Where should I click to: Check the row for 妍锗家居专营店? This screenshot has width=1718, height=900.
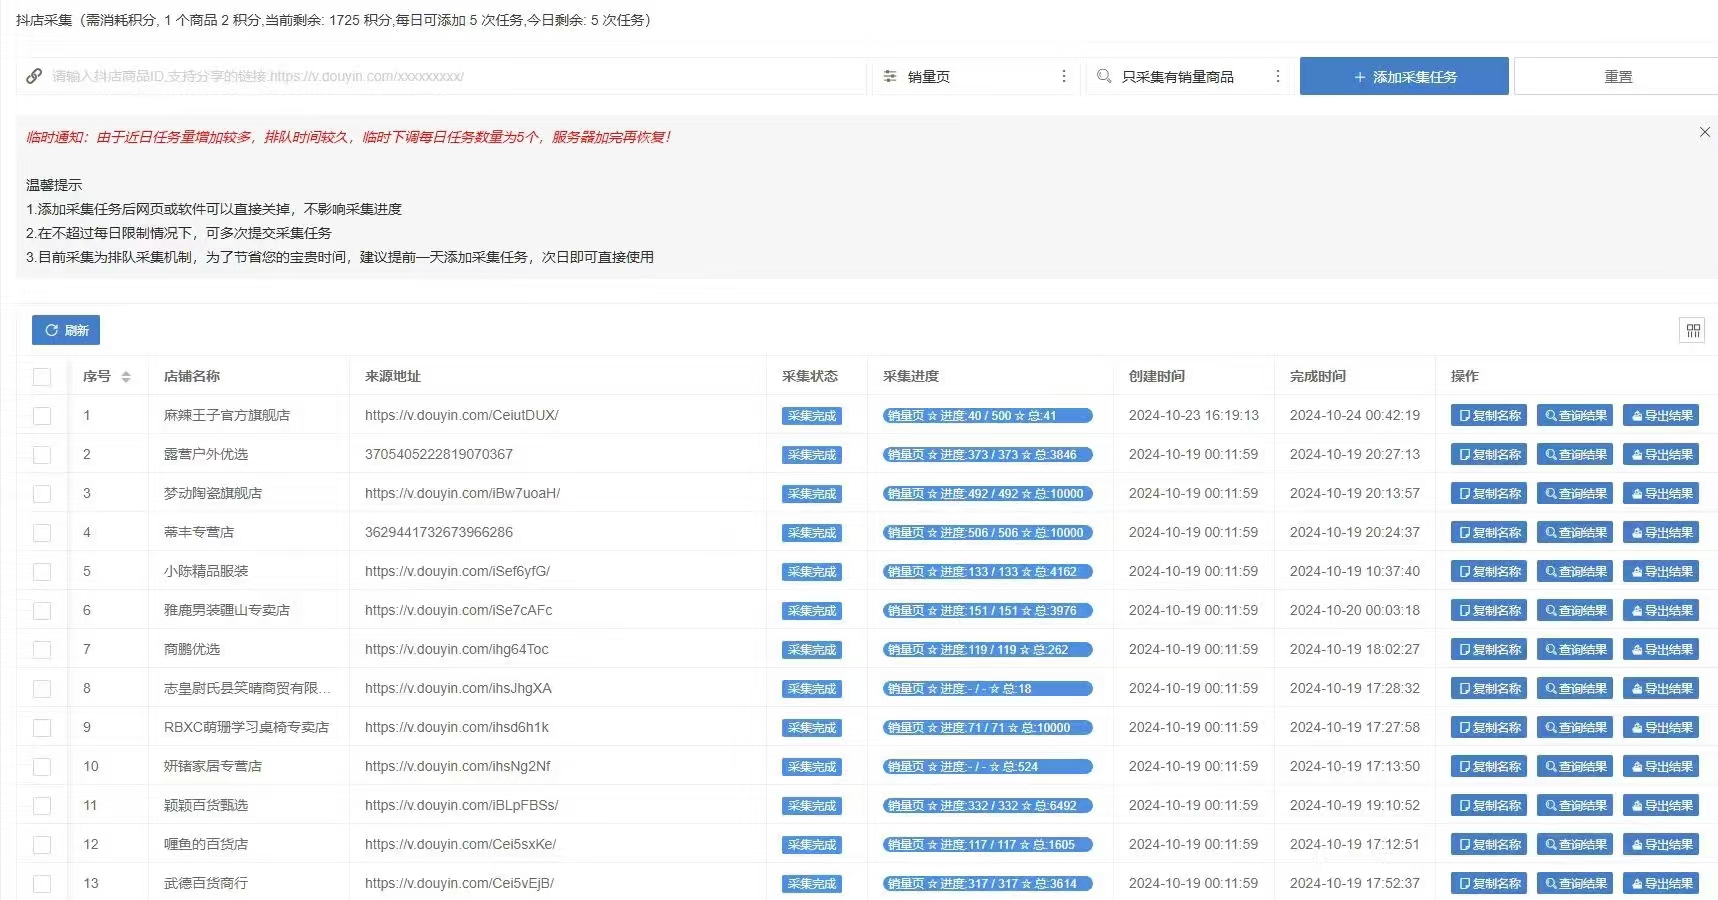pyautogui.click(x=42, y=767)
